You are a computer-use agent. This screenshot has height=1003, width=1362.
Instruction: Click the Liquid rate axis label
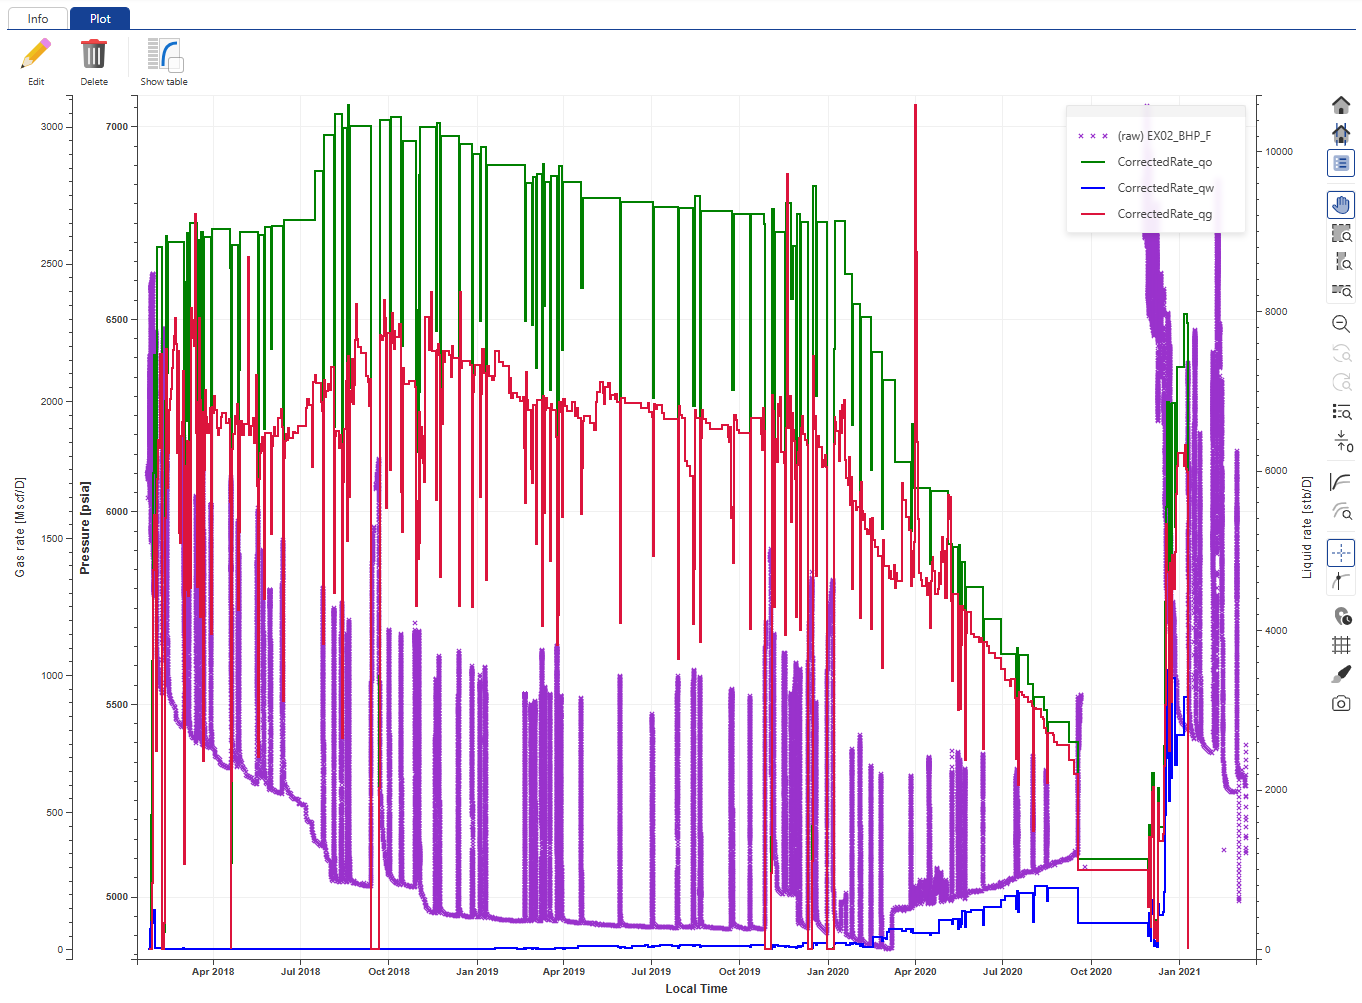coord(1306,527)
